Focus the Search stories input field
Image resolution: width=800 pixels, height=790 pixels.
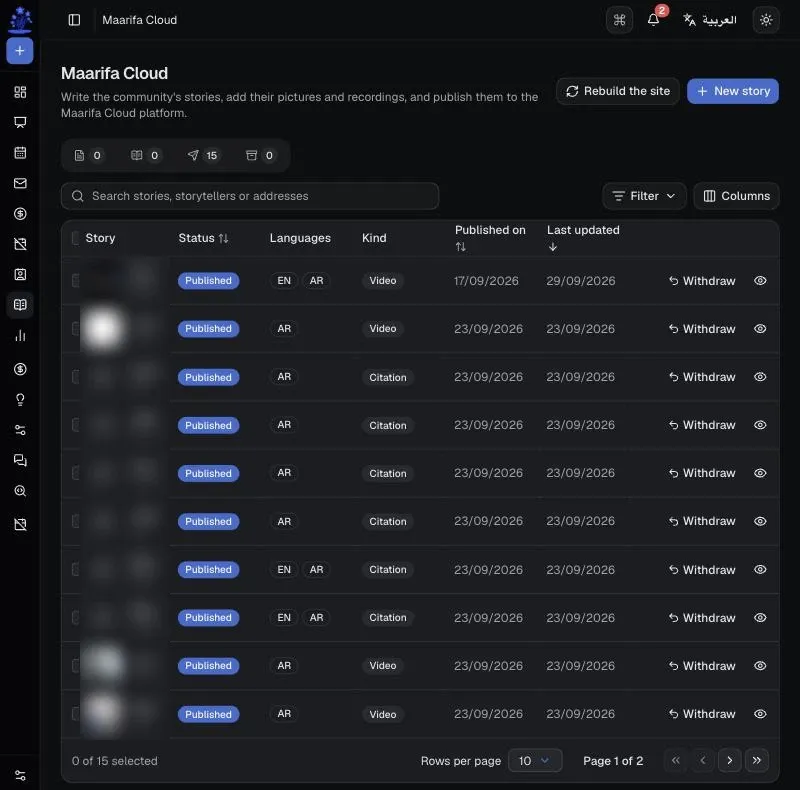point(250,196)
